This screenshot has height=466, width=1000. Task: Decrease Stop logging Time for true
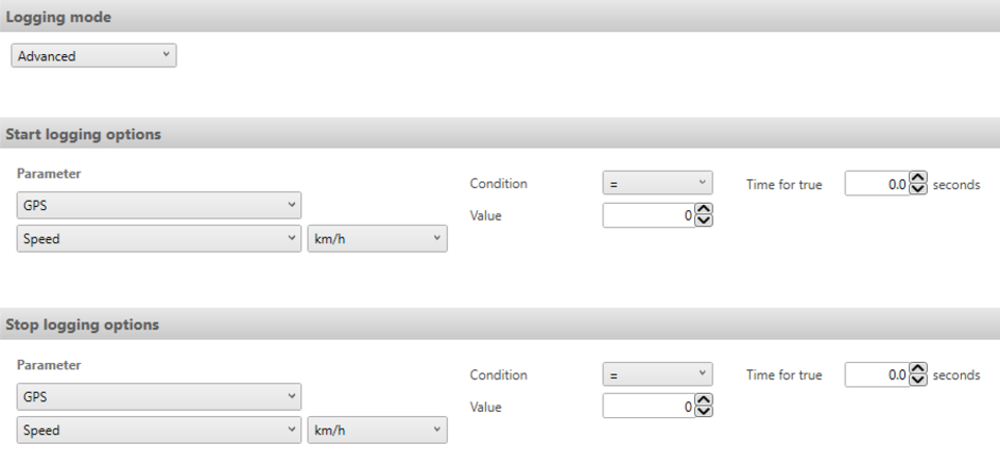click(x=918, y=379)
